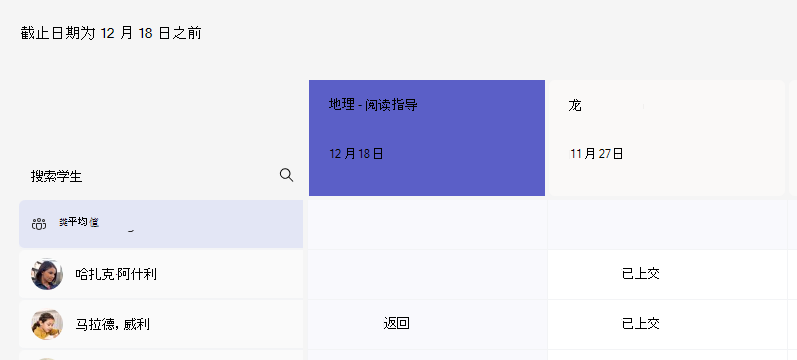
Task: Open 马拉德, 威利's avatar photo
Action: (47, 324)
